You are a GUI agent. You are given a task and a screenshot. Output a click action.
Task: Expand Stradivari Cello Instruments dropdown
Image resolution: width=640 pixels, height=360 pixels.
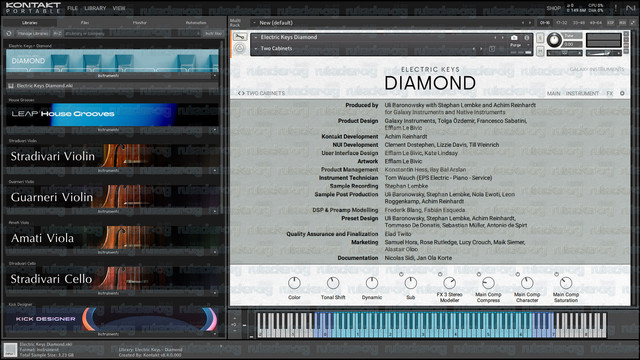pyautogui.click(x=215, y=293)
